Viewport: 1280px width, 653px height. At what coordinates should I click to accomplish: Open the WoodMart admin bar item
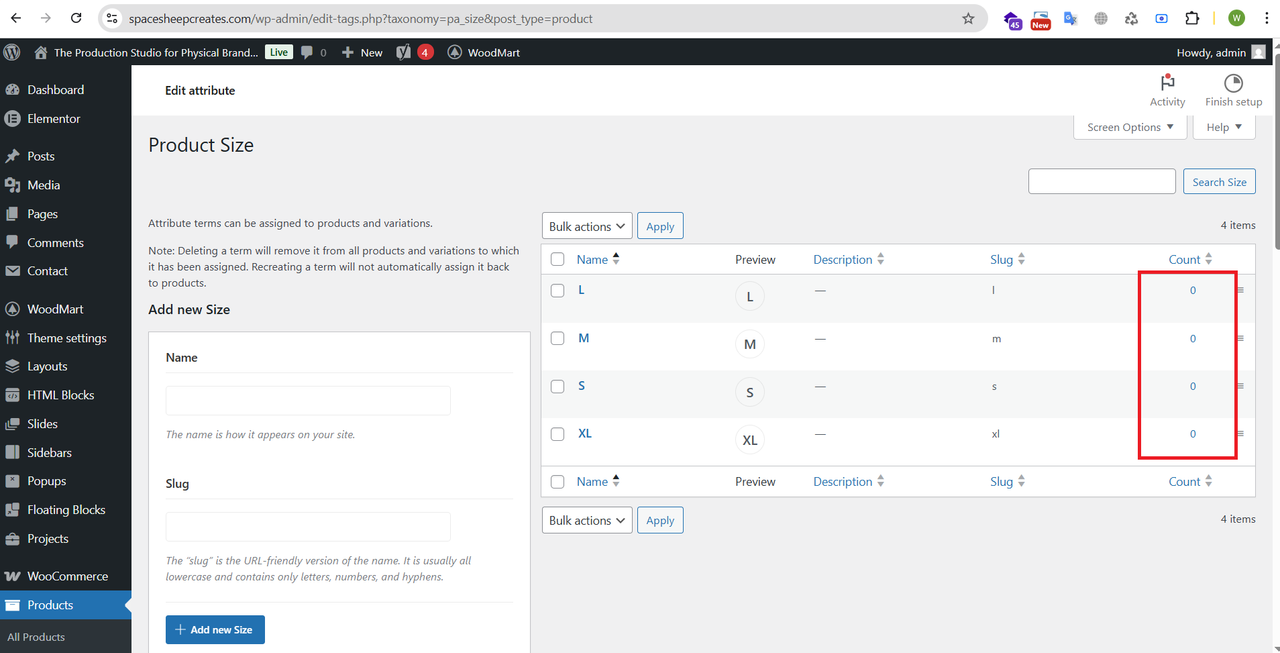tap(483, 52)
